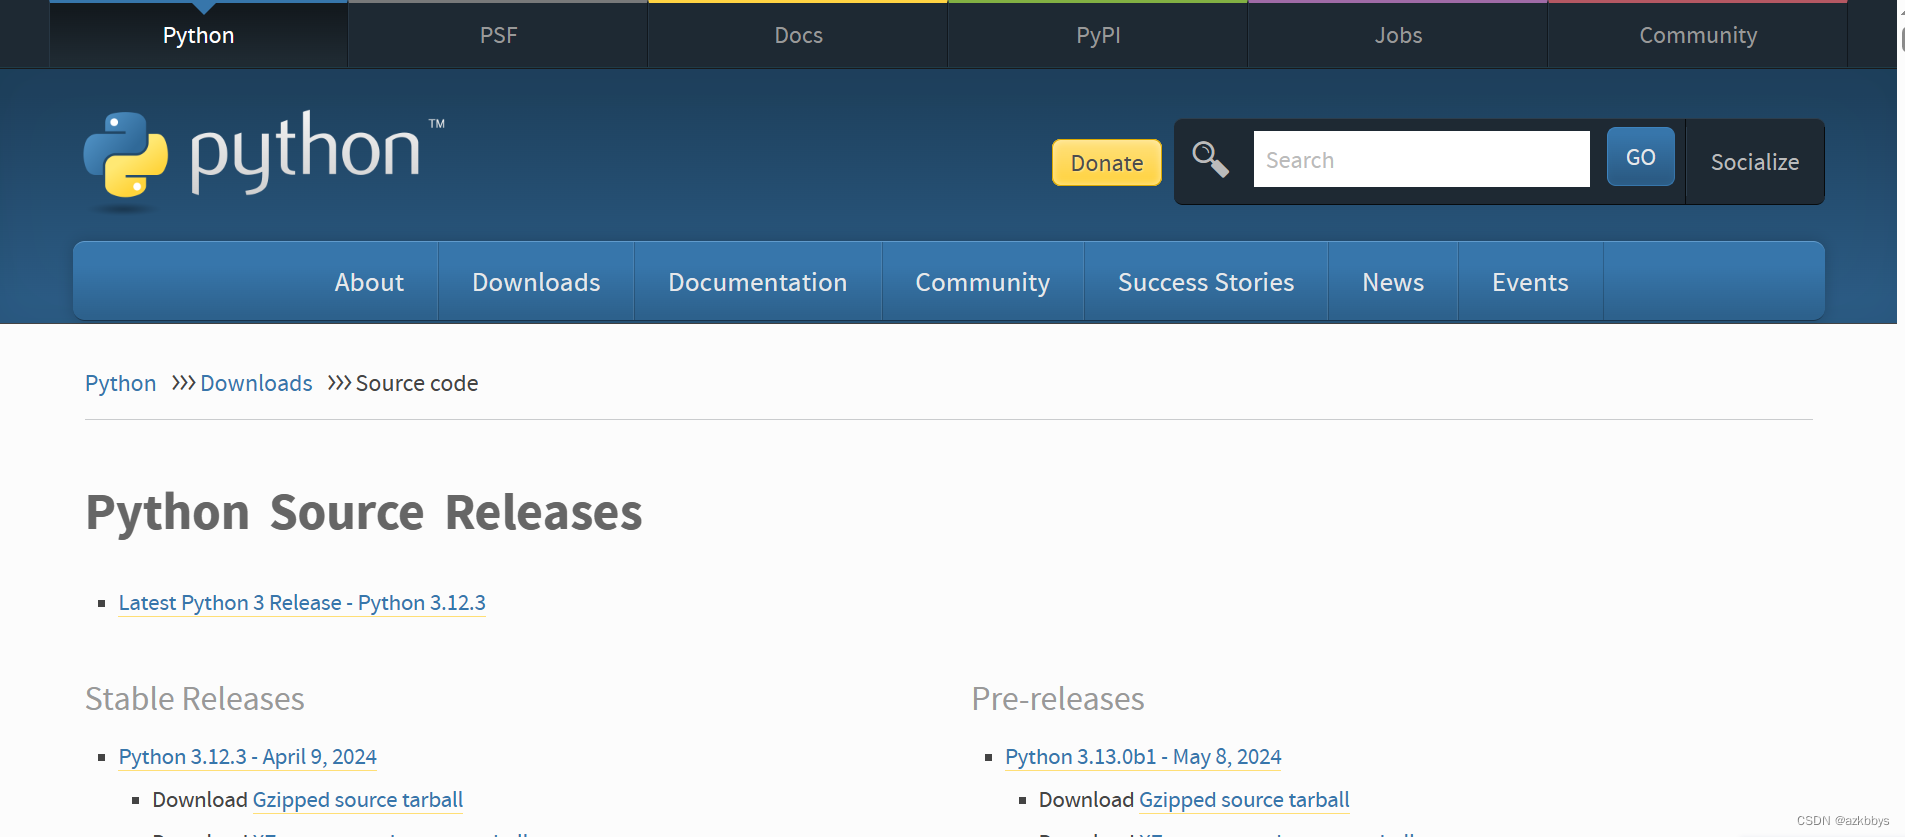This screenshot has height=837, width=1905.
Task: Open Latest Python 3 Release link
Action: [302, 603]
